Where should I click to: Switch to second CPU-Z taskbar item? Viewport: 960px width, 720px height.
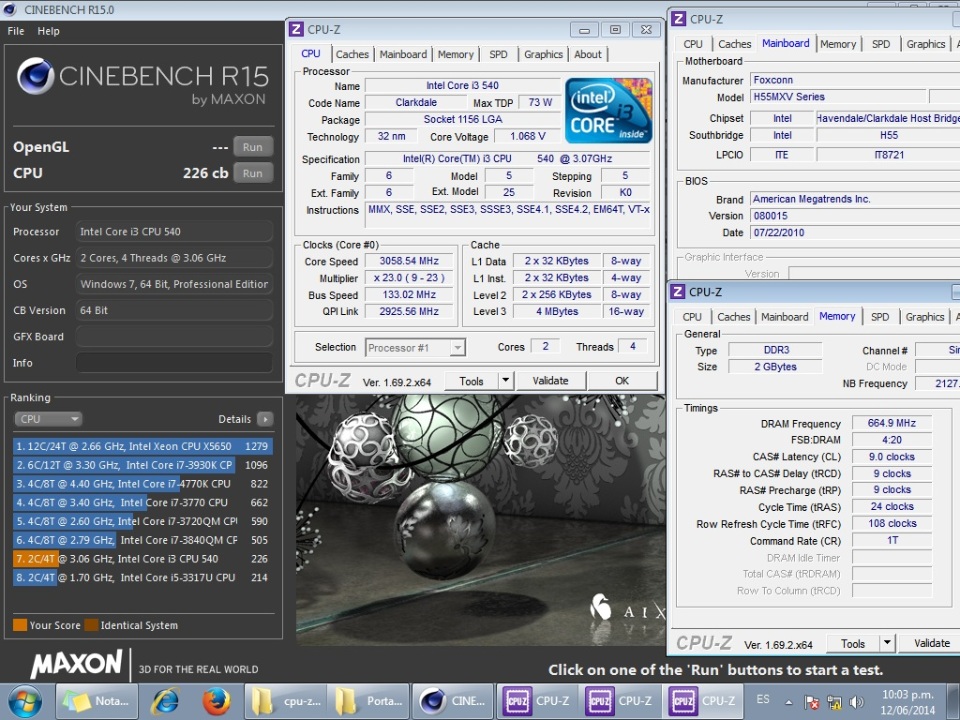(619, 702)
